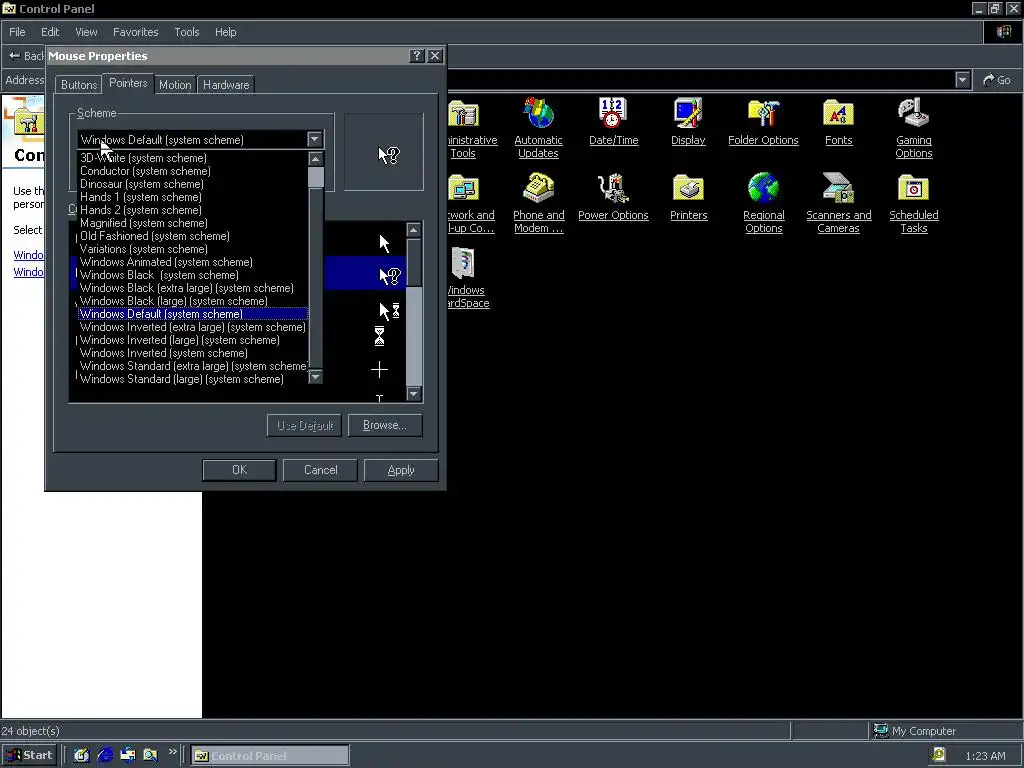Open the Scanners and Cameras icon
Image resolution: width=1024 pixels, height=768 pixels.
[x=839, y=188]
